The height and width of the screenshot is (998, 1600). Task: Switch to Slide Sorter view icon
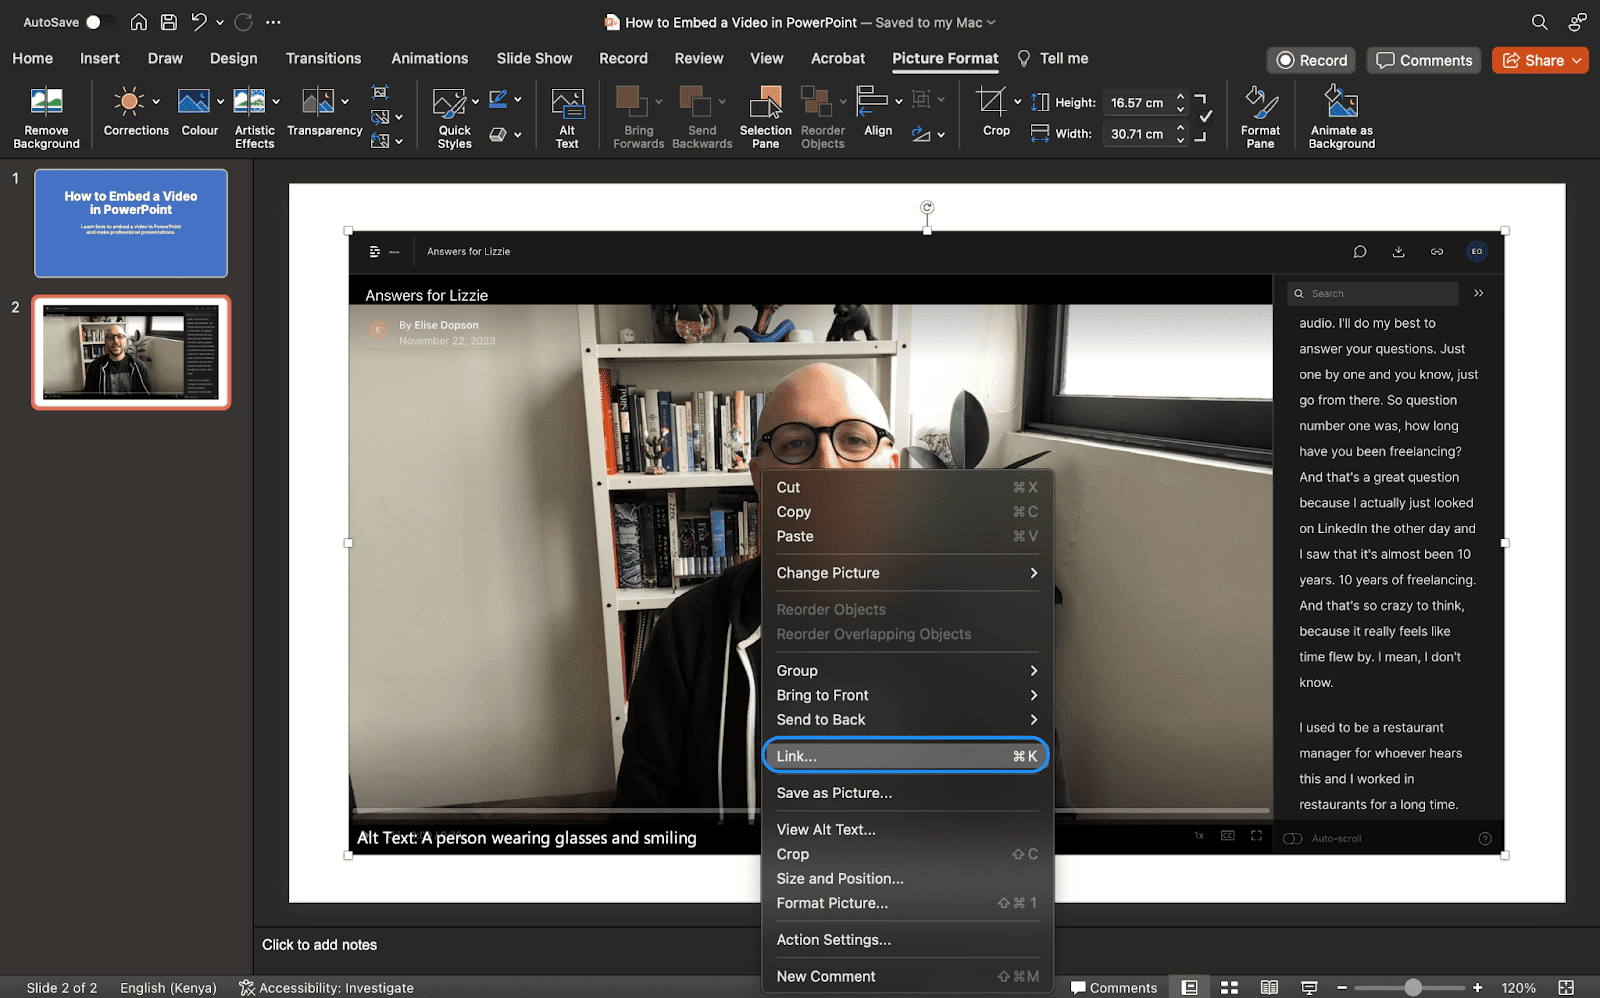point(1230,988)
